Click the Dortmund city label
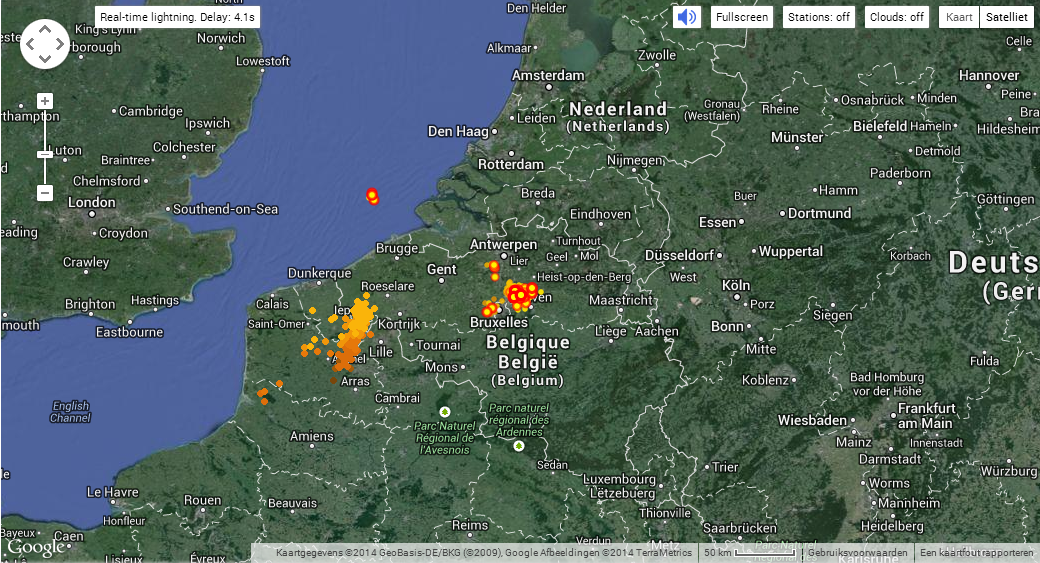 pyautogui.click(x=820, y=214)
